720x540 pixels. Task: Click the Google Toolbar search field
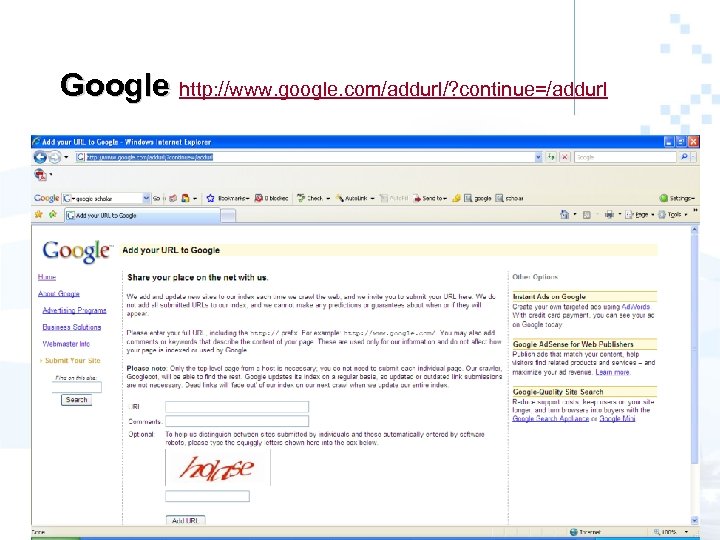[x=106, y=198]
